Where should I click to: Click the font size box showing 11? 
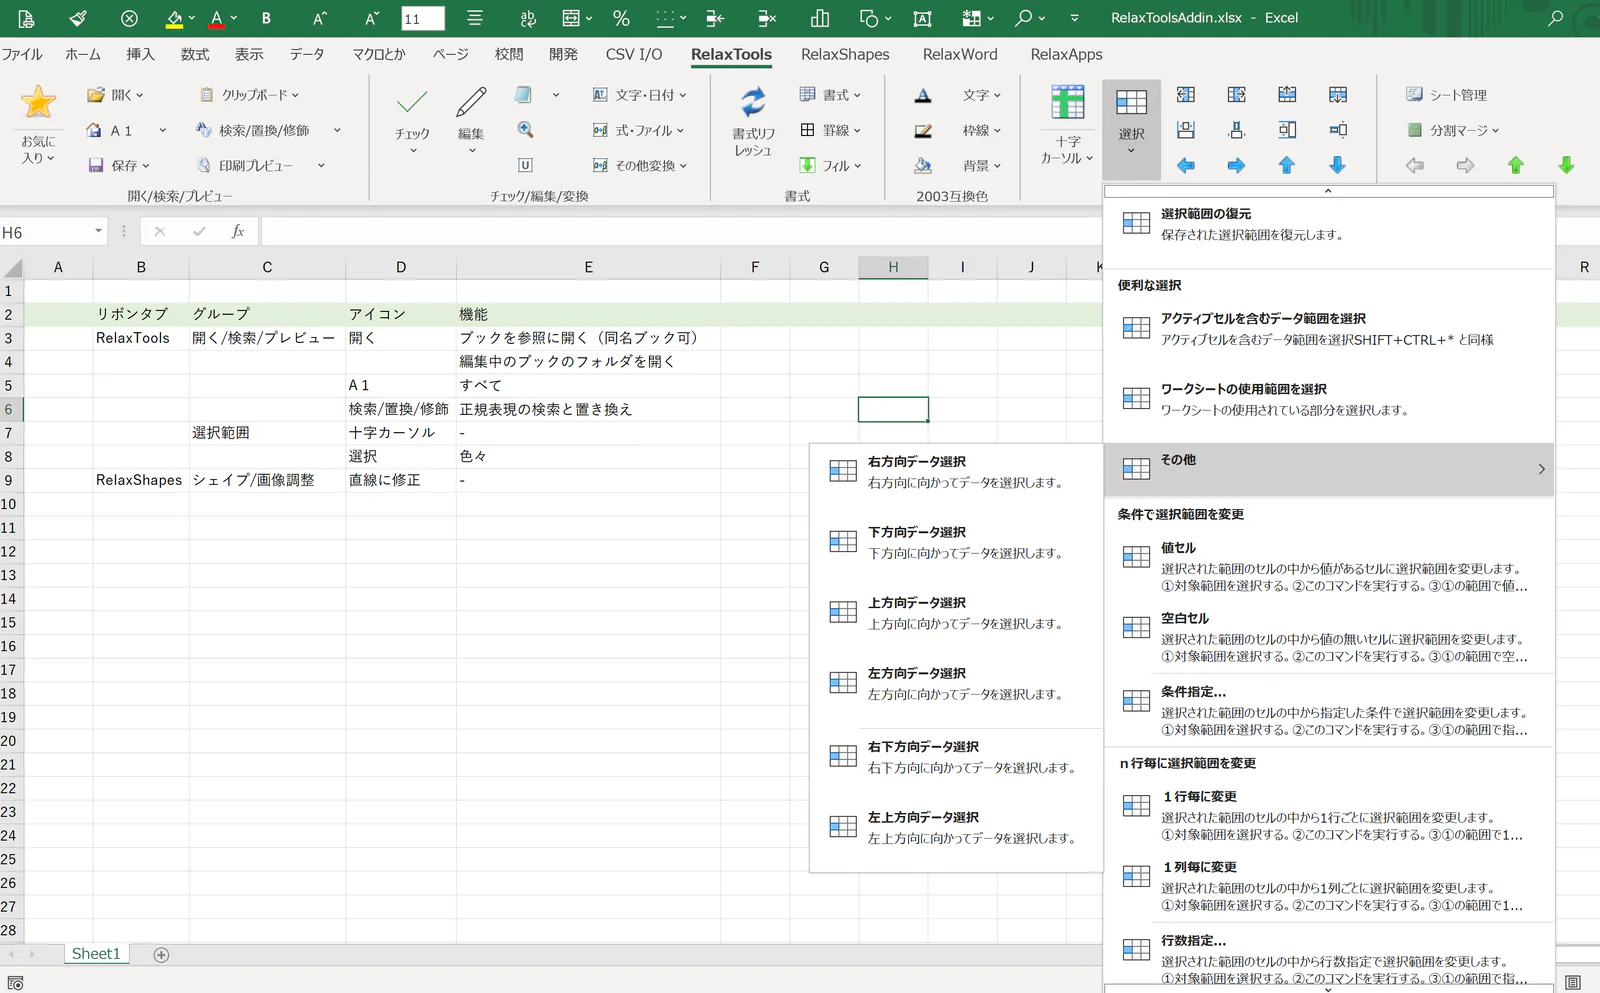tap(422, 18)
